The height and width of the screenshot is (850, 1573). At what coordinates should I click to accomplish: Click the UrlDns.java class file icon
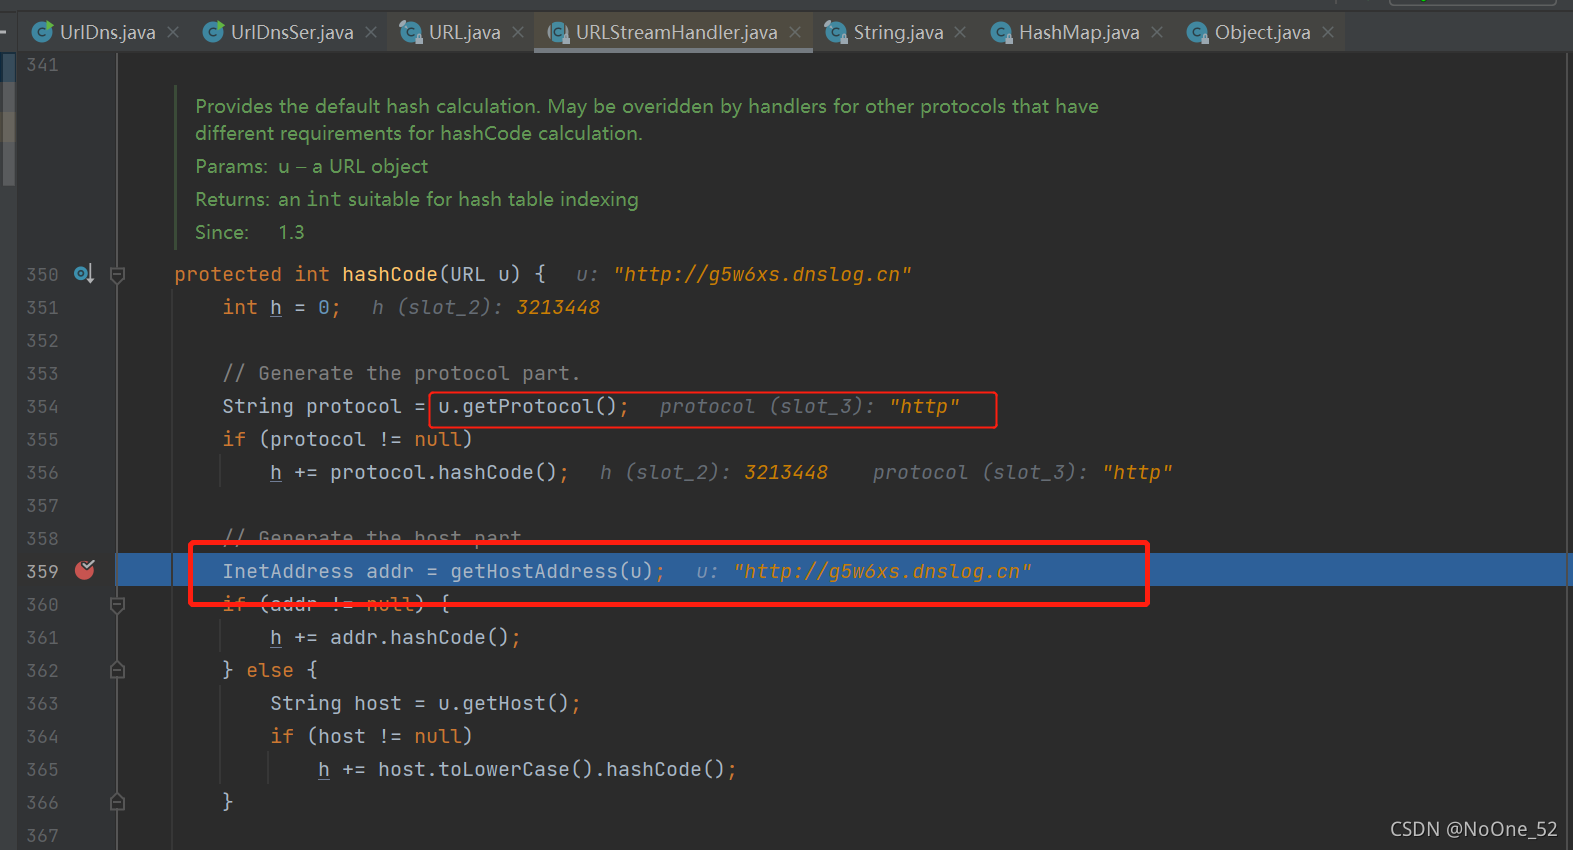coord(42,33)
